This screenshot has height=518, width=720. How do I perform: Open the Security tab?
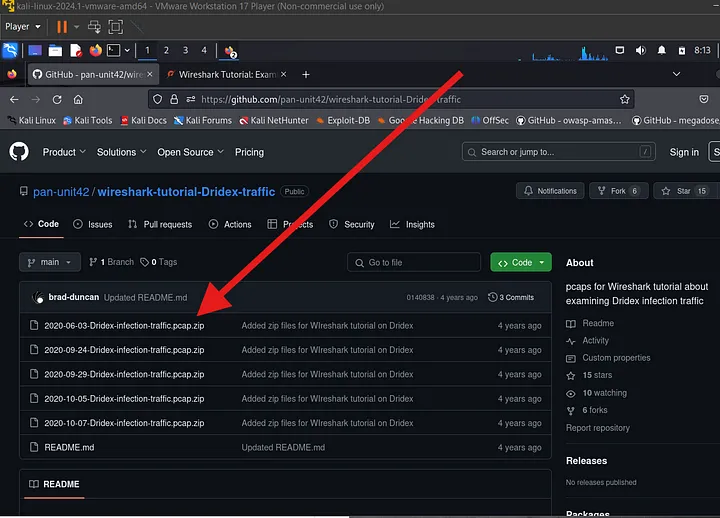point(352,224)
